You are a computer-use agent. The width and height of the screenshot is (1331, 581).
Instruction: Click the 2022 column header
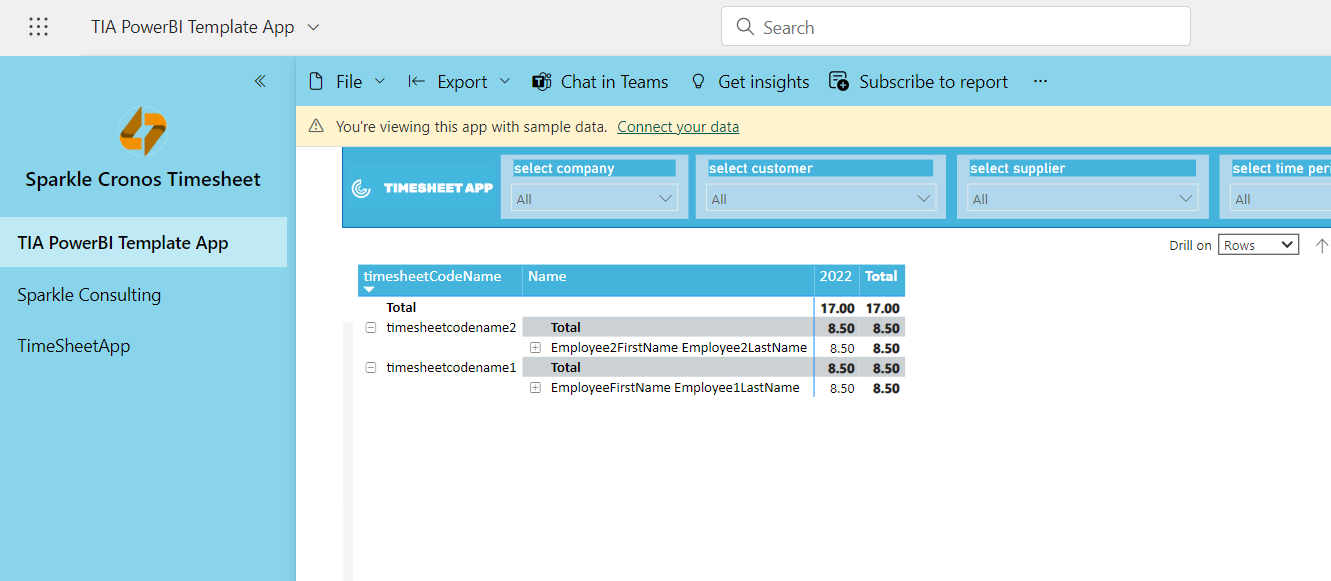coord(836,280)
